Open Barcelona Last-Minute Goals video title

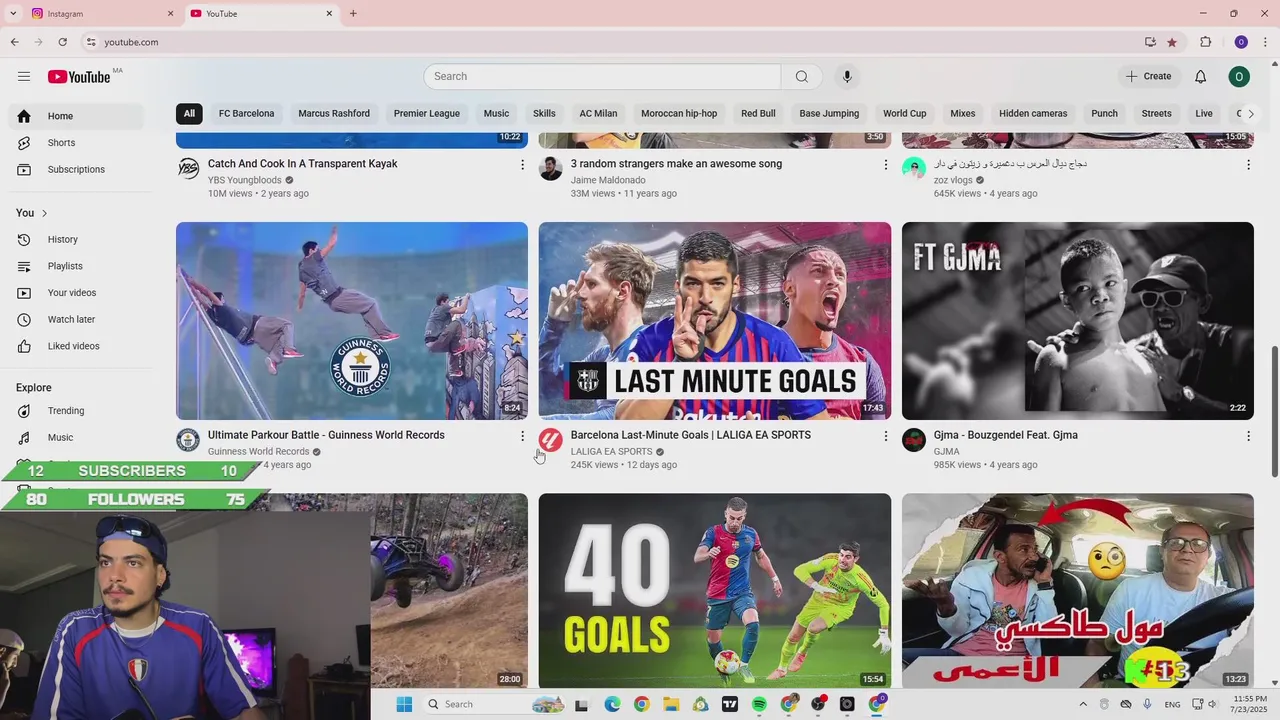pyautogui.click(x=691, y=435)
